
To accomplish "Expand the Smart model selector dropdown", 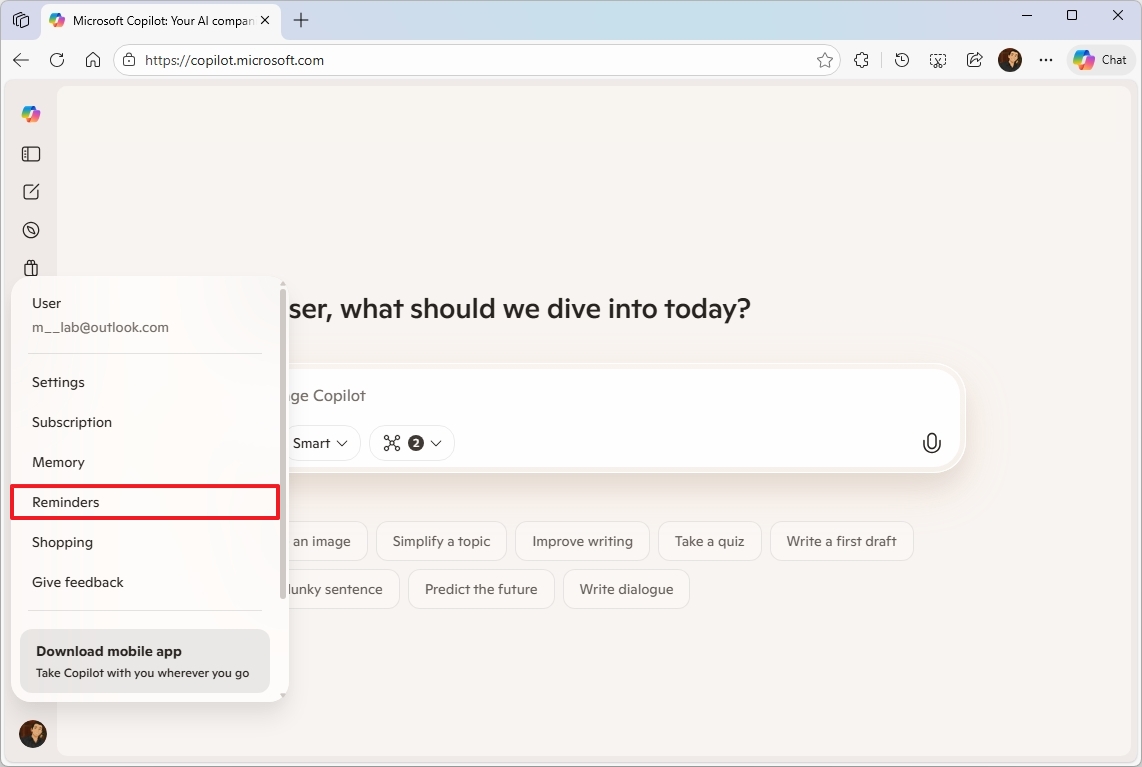I will [321, 442].
